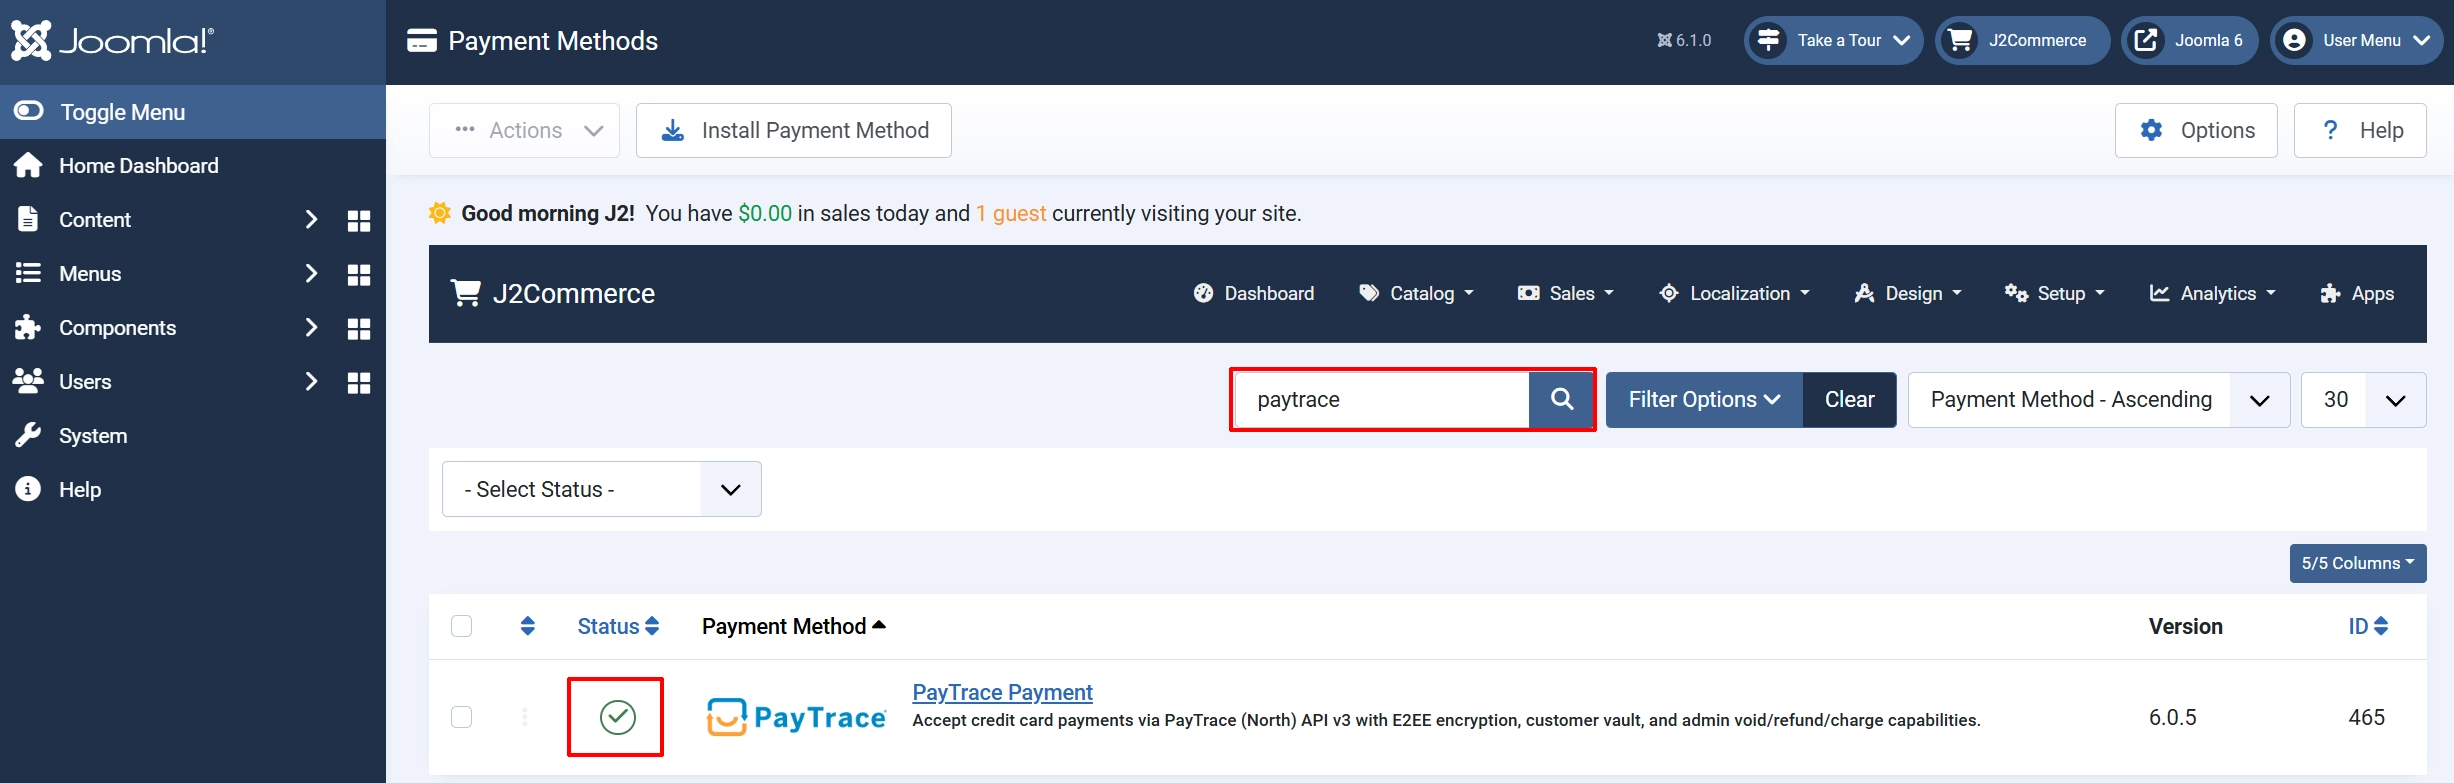Click the search field containing paytrace
The height and width of the screenshot is (783, 2454).
1381,400
